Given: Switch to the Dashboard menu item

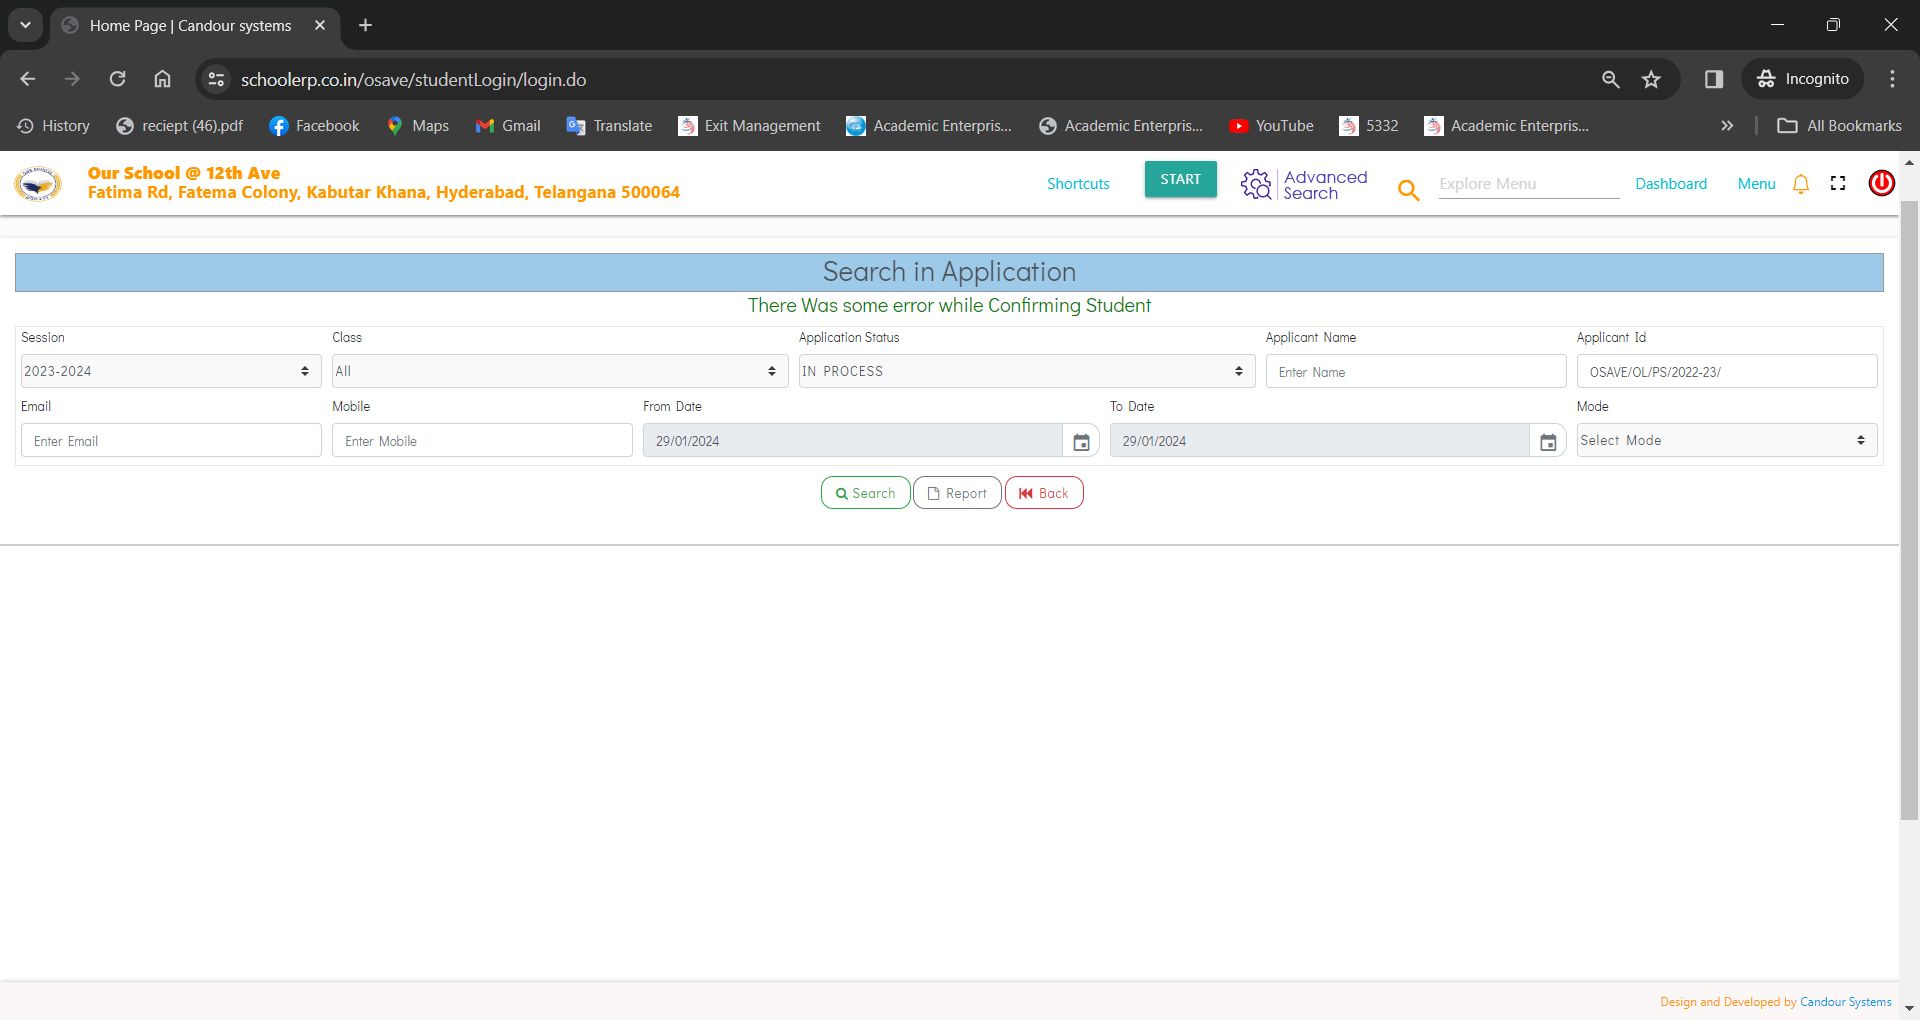Looking at the screenshot, I should (x=1670, y=183).
